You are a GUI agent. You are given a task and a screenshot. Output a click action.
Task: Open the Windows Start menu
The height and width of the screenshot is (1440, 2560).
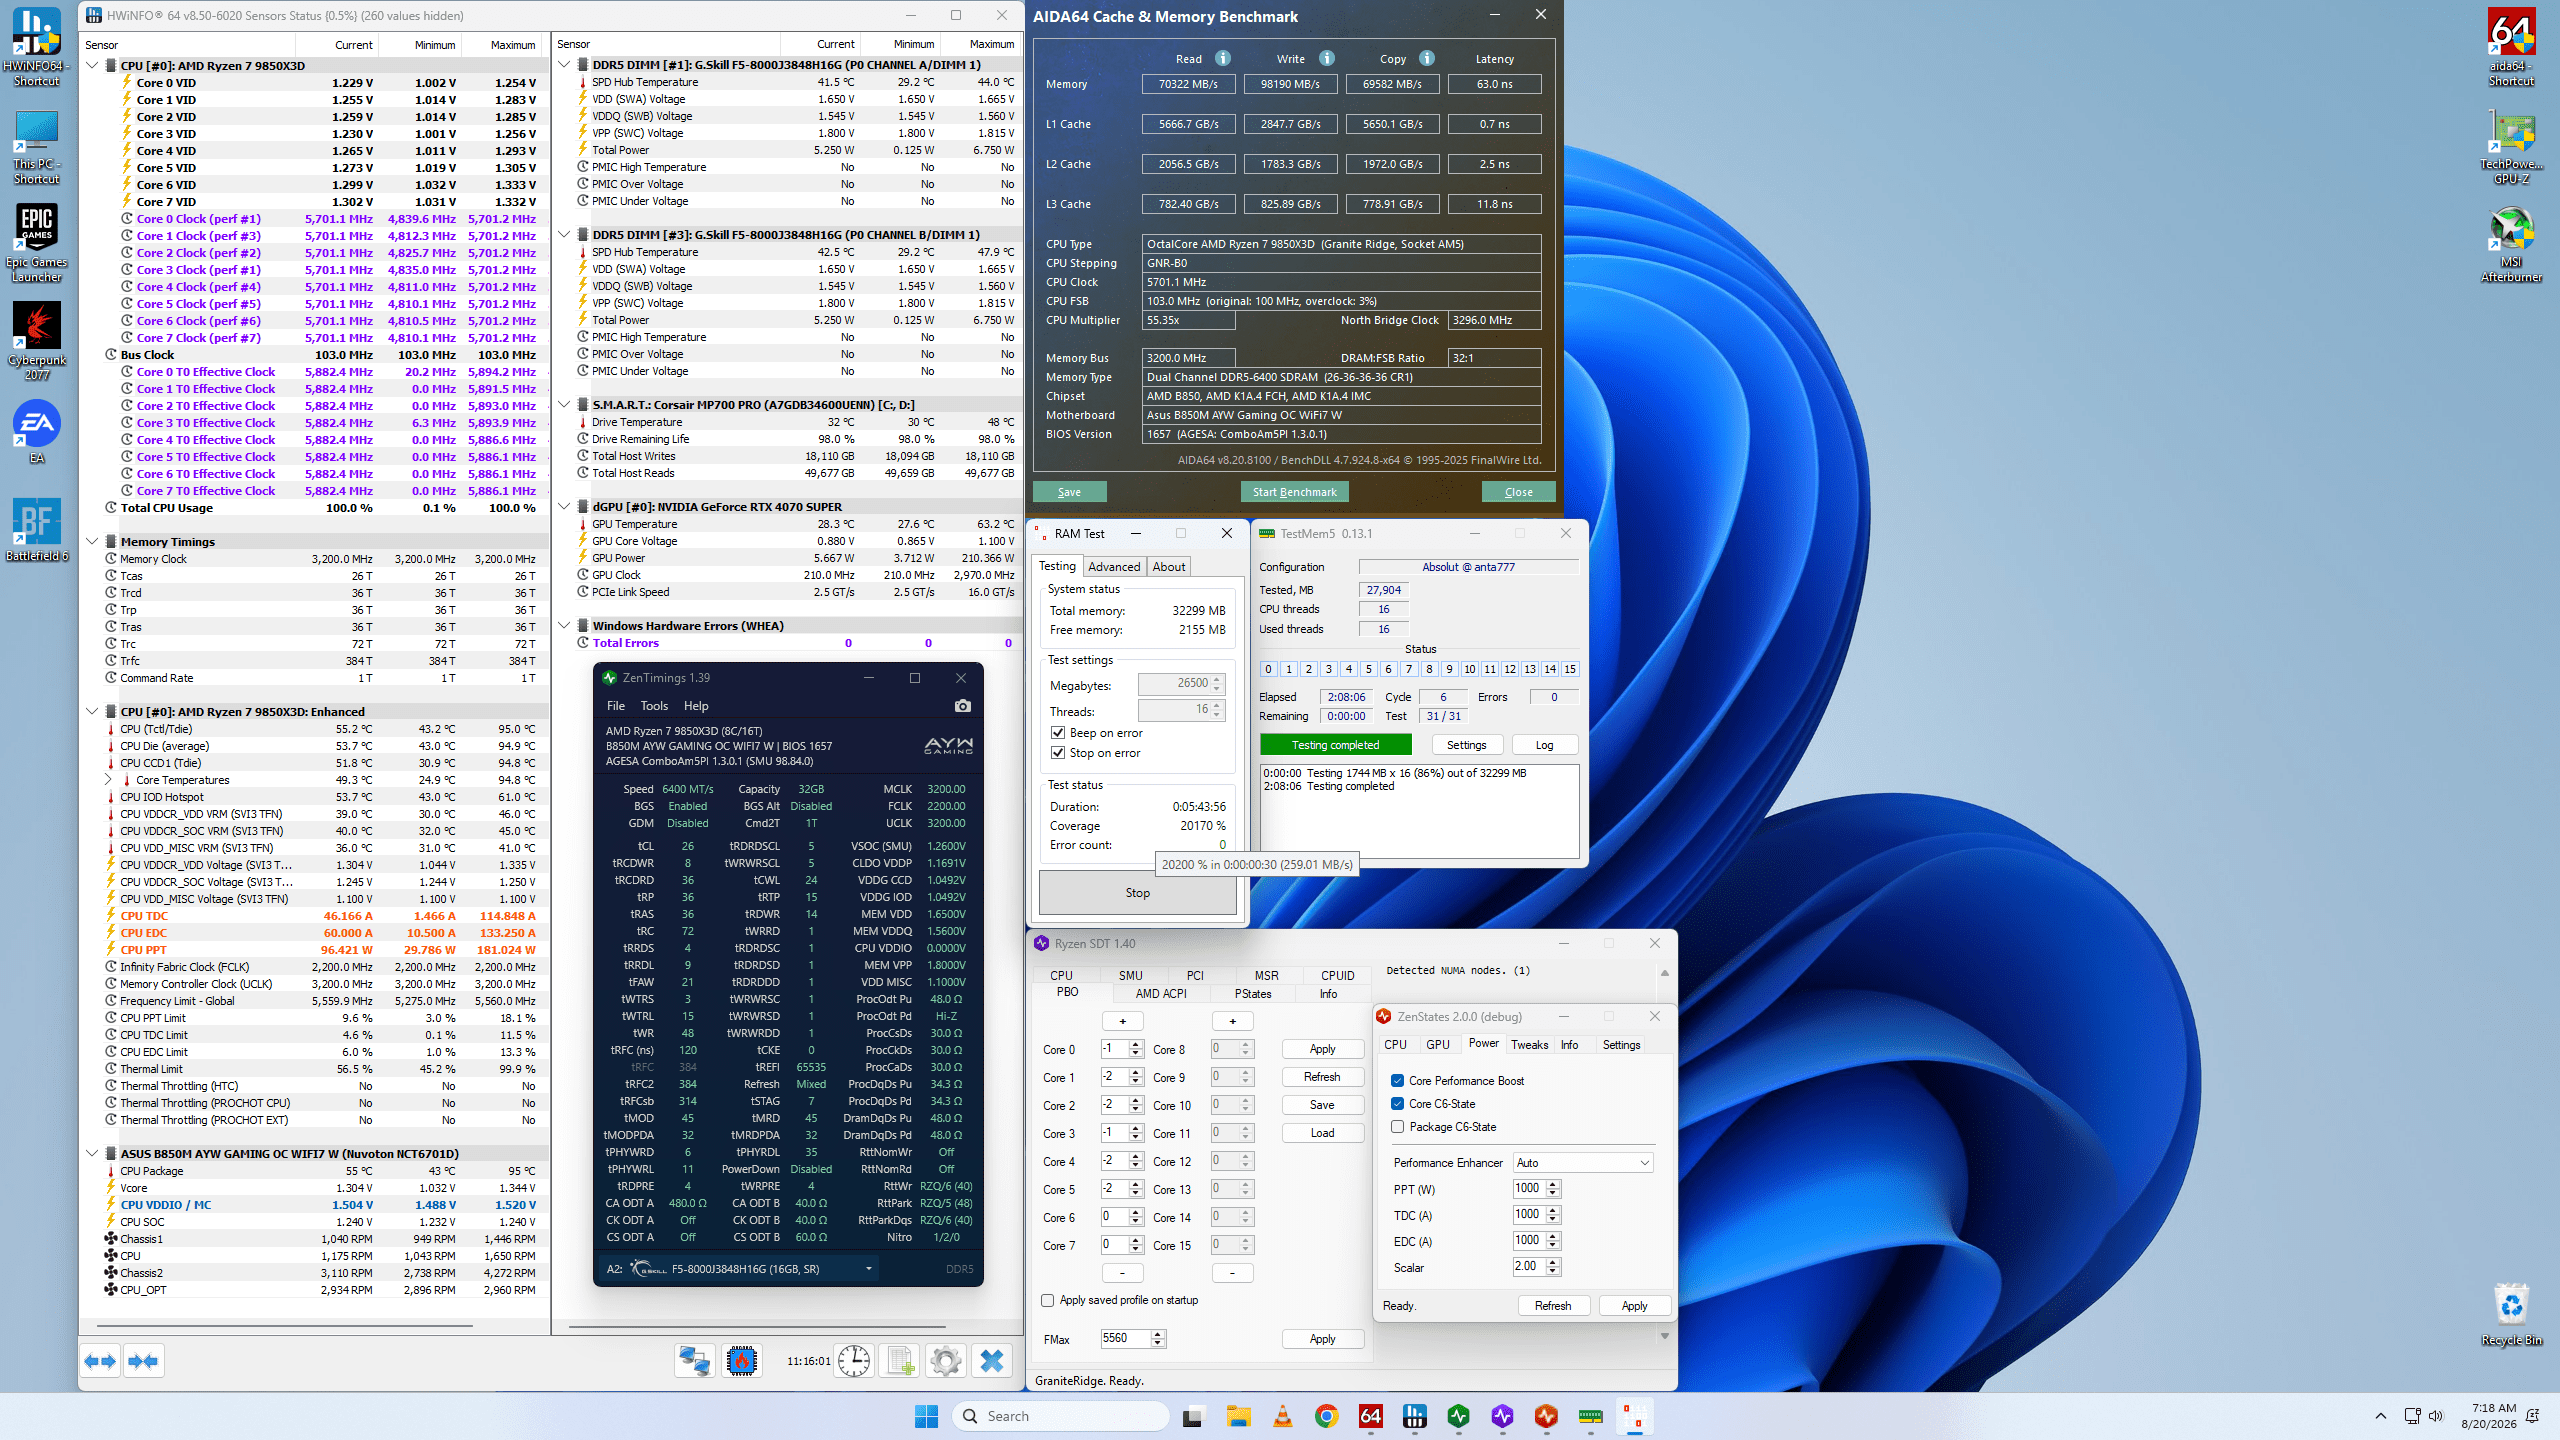point(926,1416)
